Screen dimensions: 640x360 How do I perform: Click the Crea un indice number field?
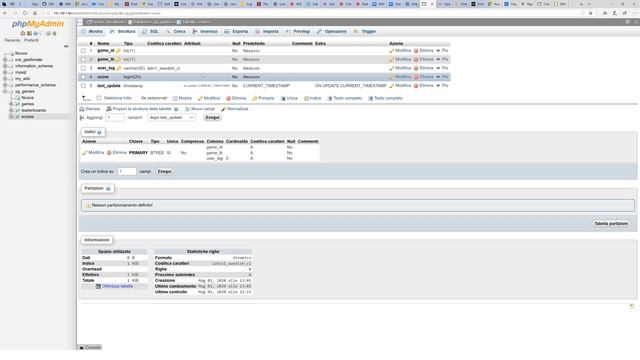(x=127, y=171)
